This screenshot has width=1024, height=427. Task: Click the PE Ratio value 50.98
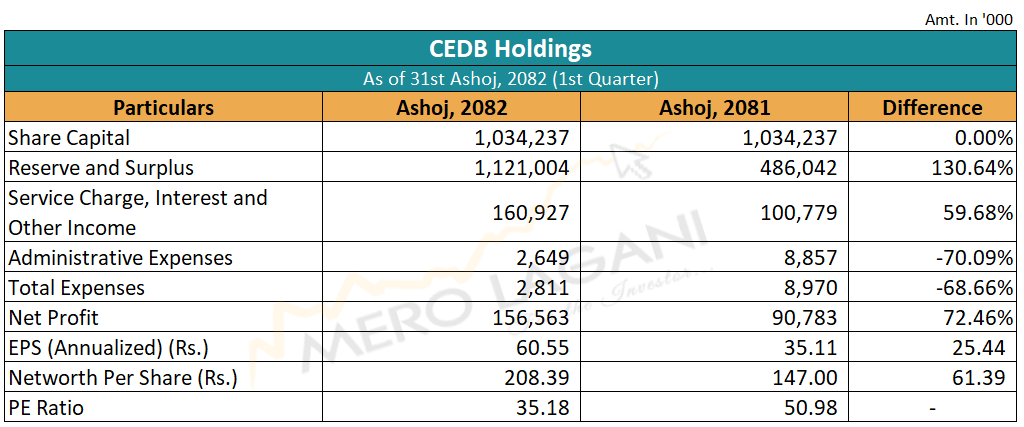pos(809,408)
